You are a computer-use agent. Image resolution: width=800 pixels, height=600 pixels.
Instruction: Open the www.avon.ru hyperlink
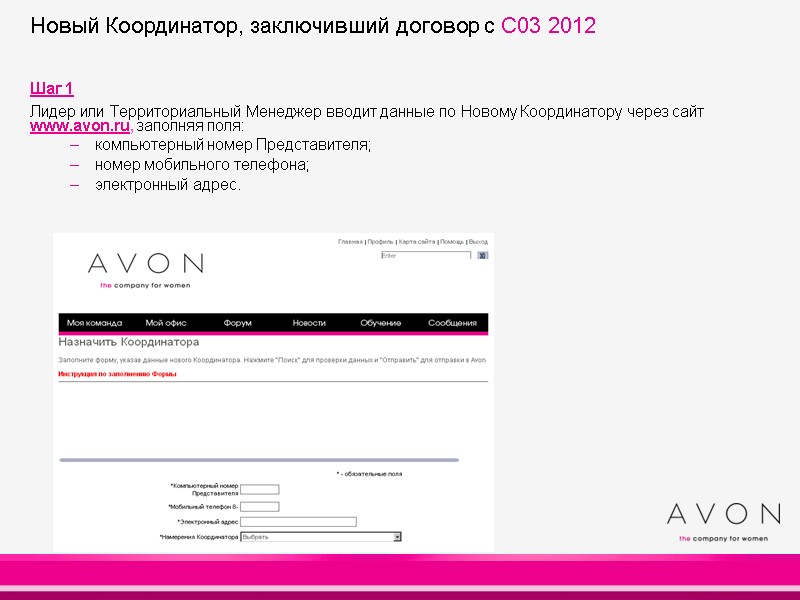click(80, 126)
